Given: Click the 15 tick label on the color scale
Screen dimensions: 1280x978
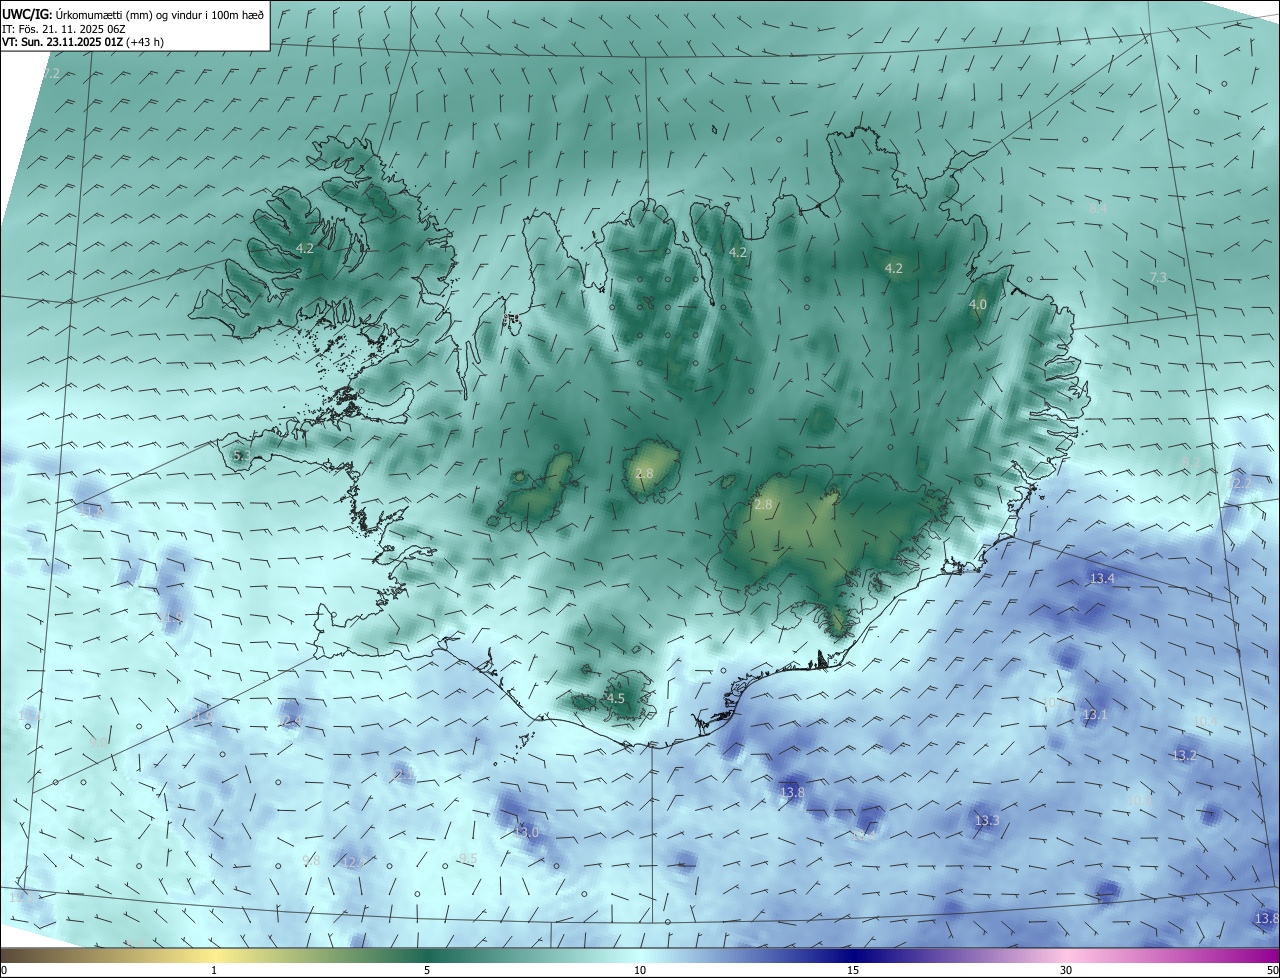Looking at the screenshot, I should (853, 970).
